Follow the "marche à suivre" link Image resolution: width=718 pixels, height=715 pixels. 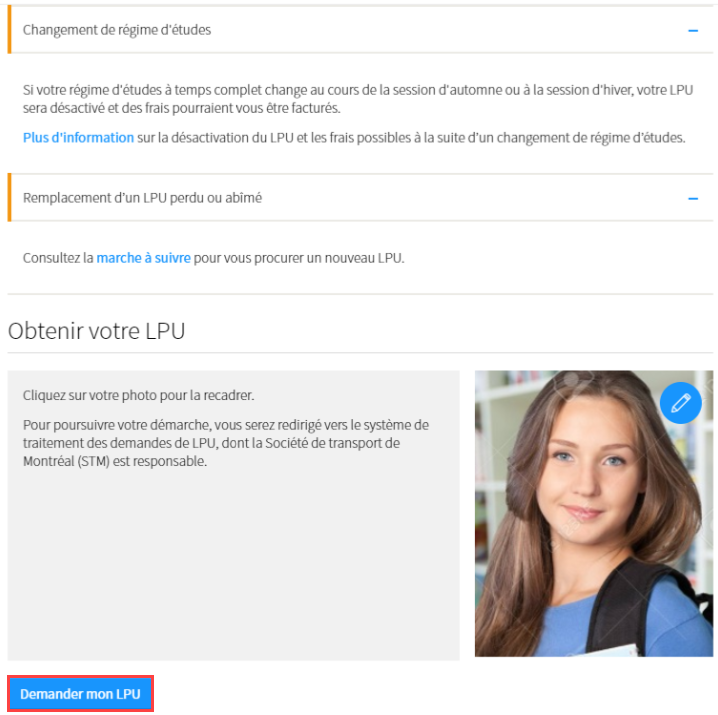click(143, 258)
